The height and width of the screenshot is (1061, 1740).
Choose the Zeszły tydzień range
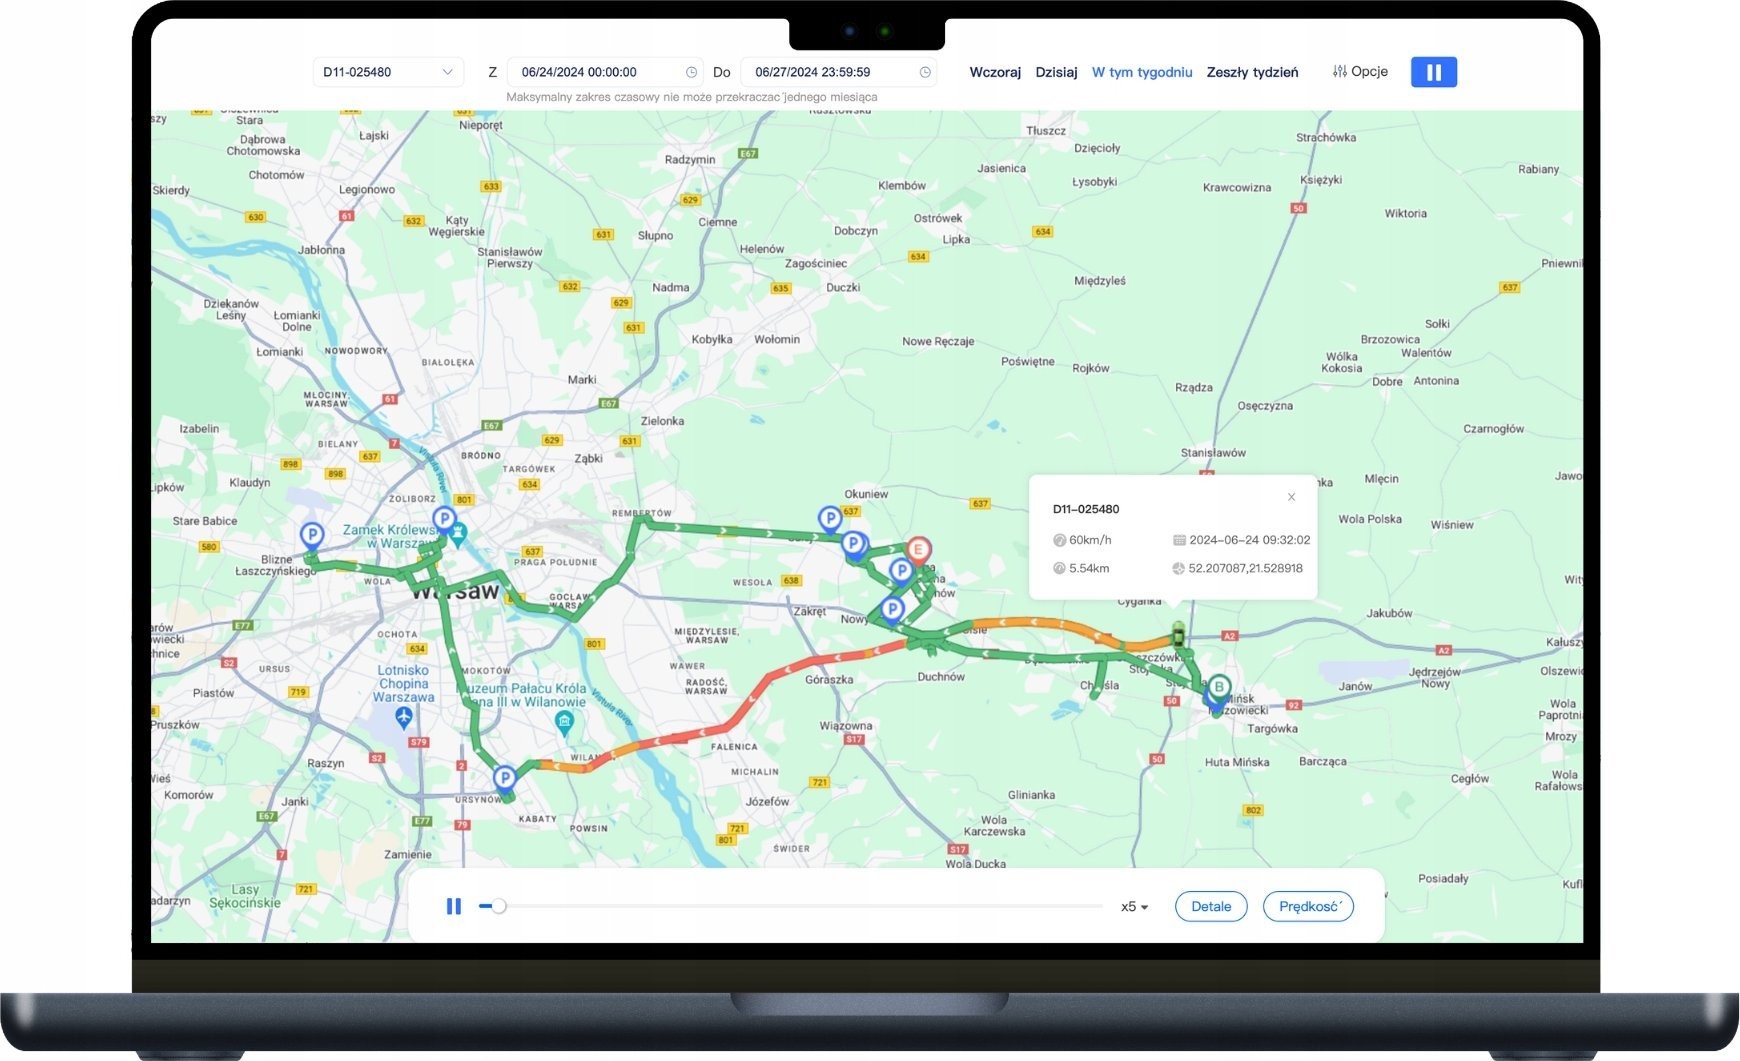(1252, 72)
